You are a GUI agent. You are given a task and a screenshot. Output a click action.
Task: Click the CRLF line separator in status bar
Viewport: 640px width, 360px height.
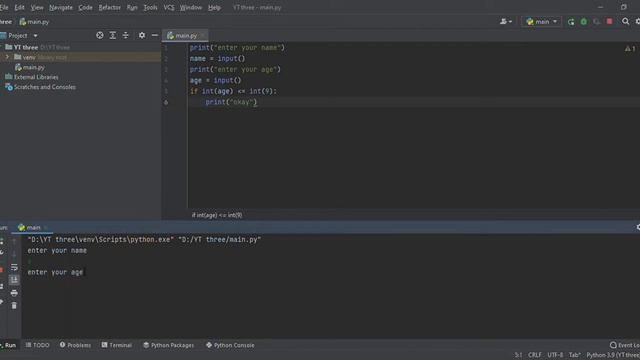click(x=535, y=355)
